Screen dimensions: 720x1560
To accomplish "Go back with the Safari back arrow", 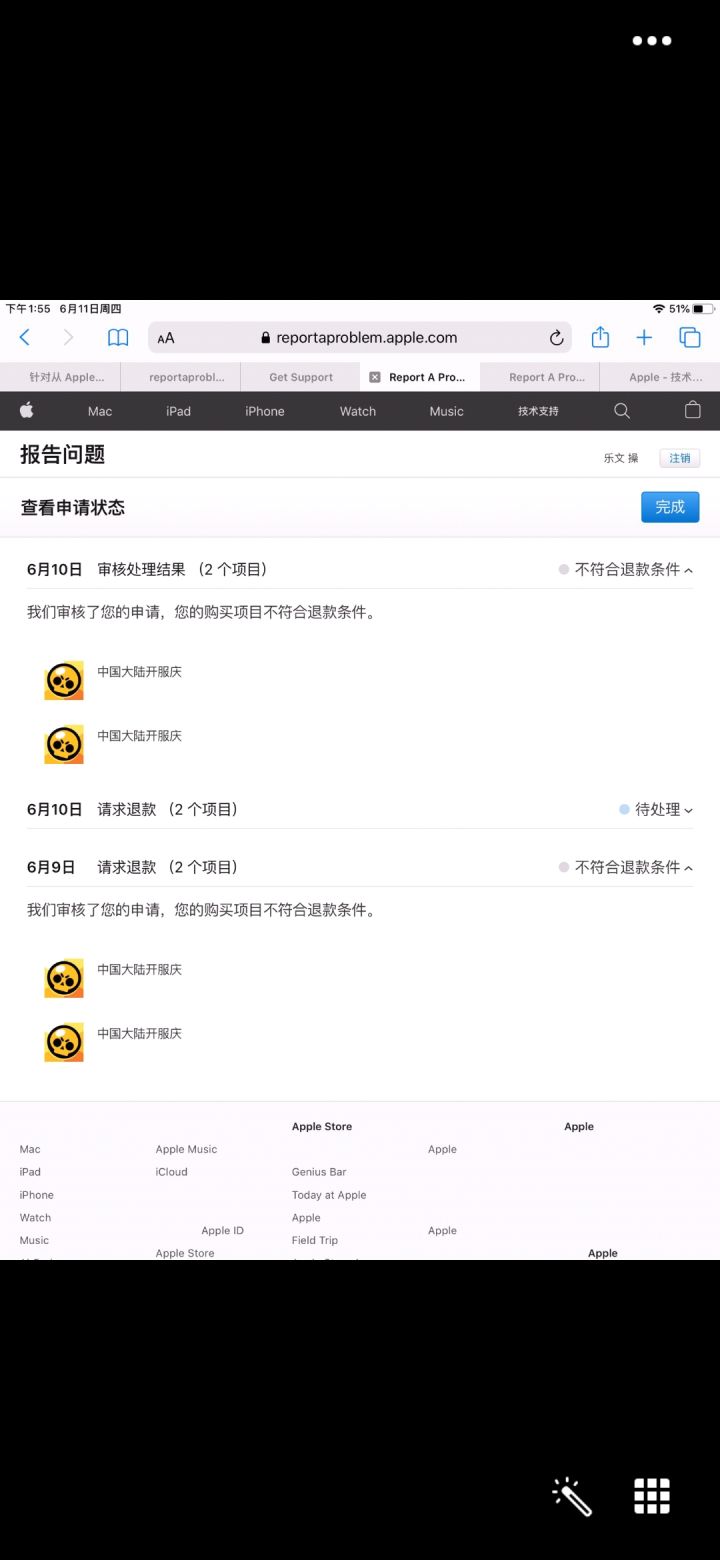I will [x=25, y=338].
